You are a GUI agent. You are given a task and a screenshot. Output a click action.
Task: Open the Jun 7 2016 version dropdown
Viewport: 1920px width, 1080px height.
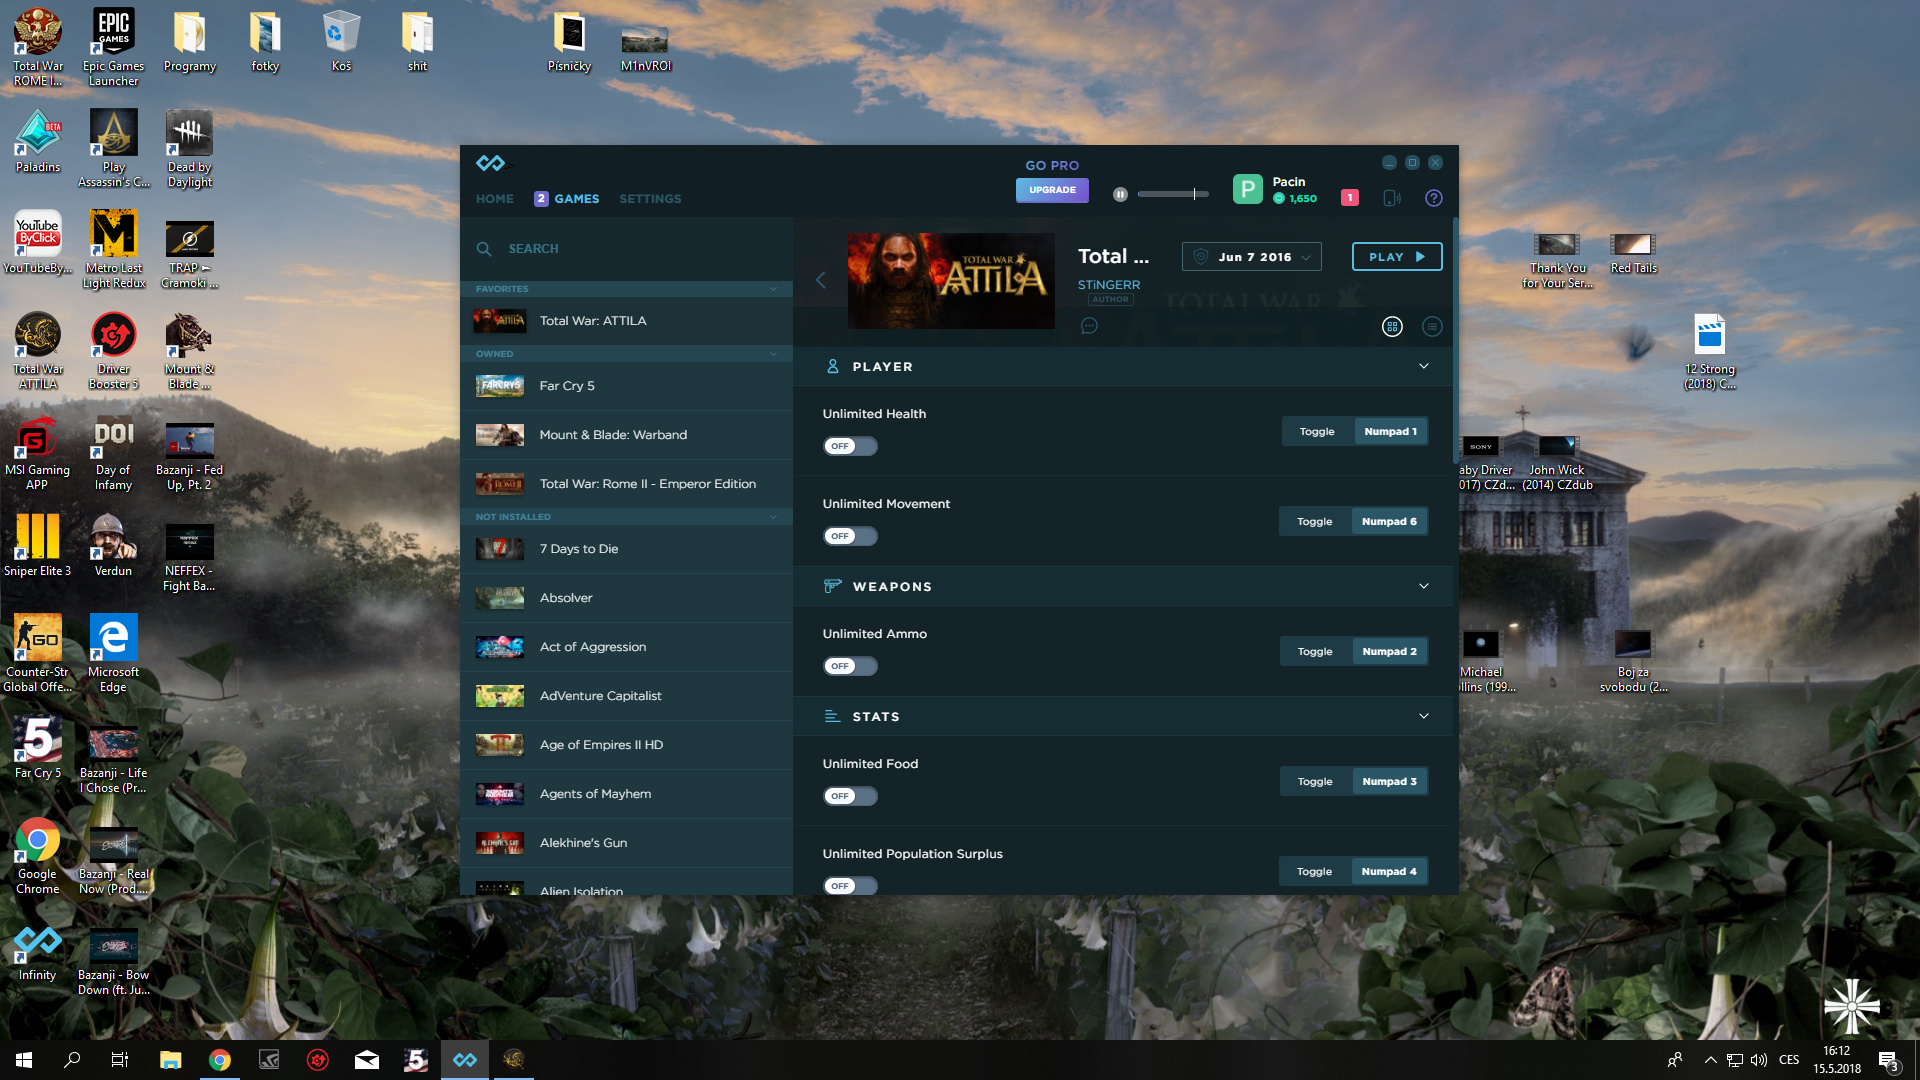click(1251, 257)
